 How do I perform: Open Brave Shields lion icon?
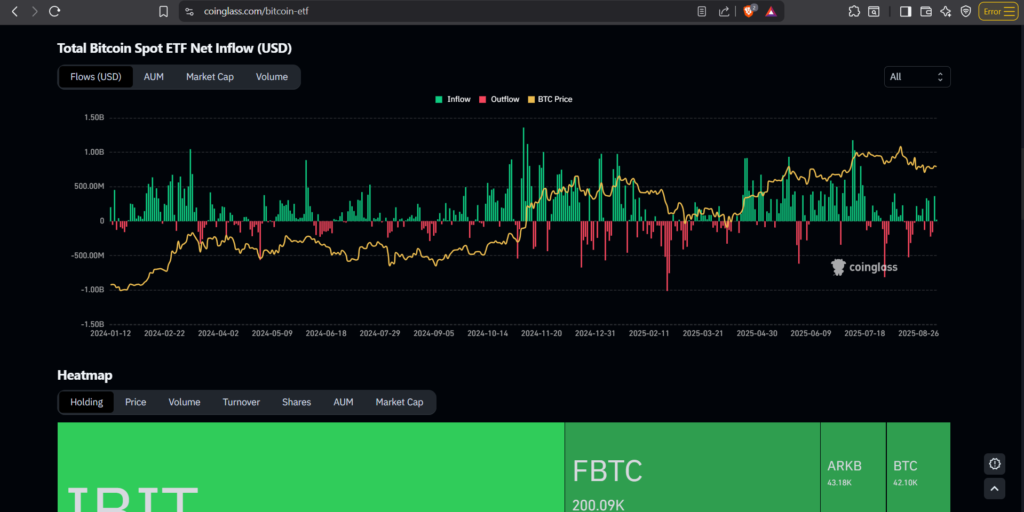[750, 10]
